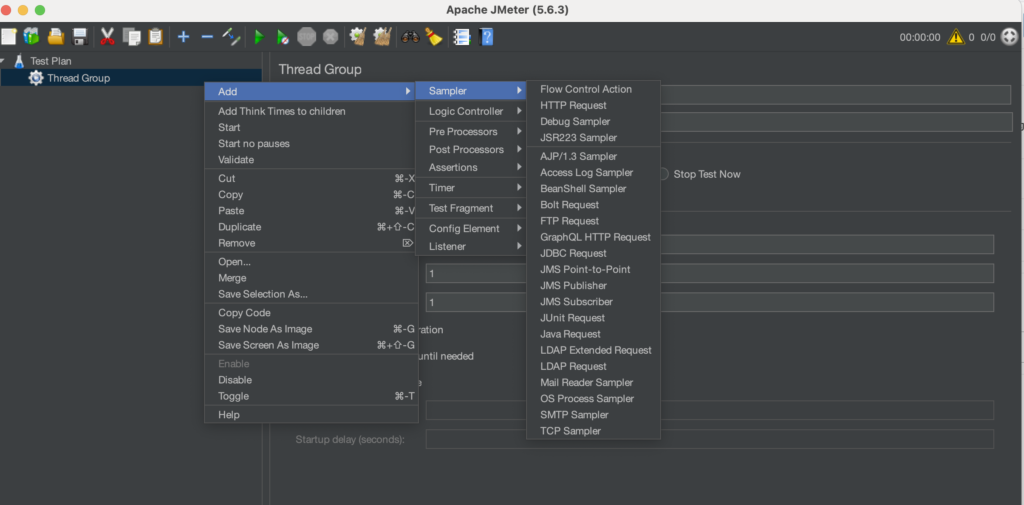
Task: Save the test plan with floppy icon
Action: coord(80,37)
